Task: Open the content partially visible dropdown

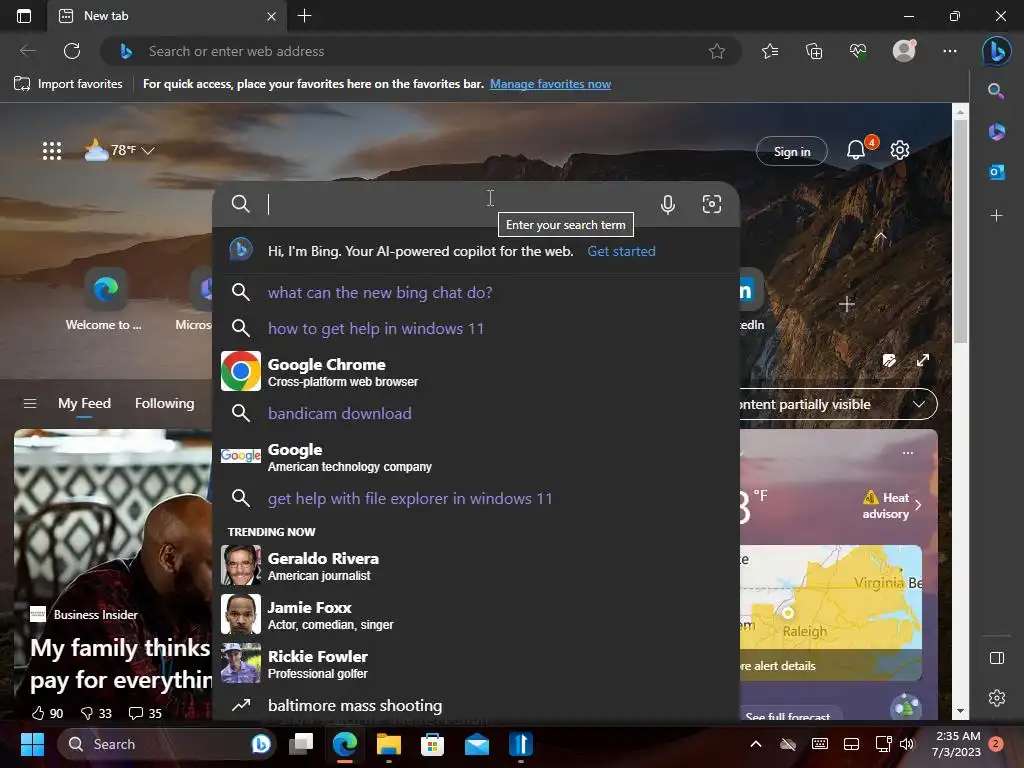Action: click(x=838, y=404)
